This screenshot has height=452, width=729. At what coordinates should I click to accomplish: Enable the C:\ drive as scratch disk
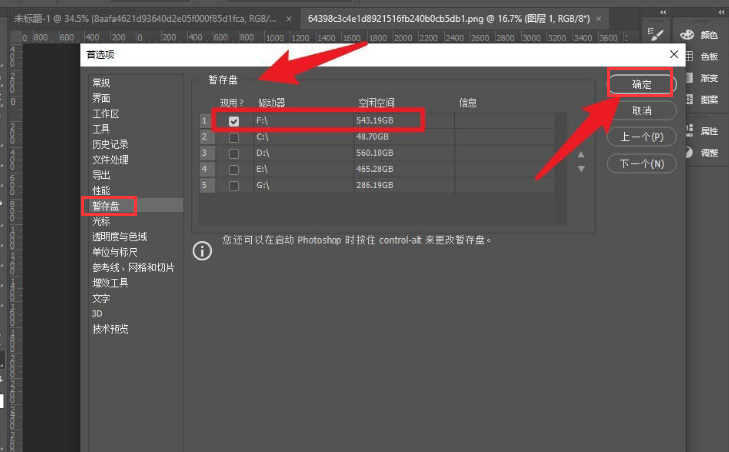(x=234, y=137)
